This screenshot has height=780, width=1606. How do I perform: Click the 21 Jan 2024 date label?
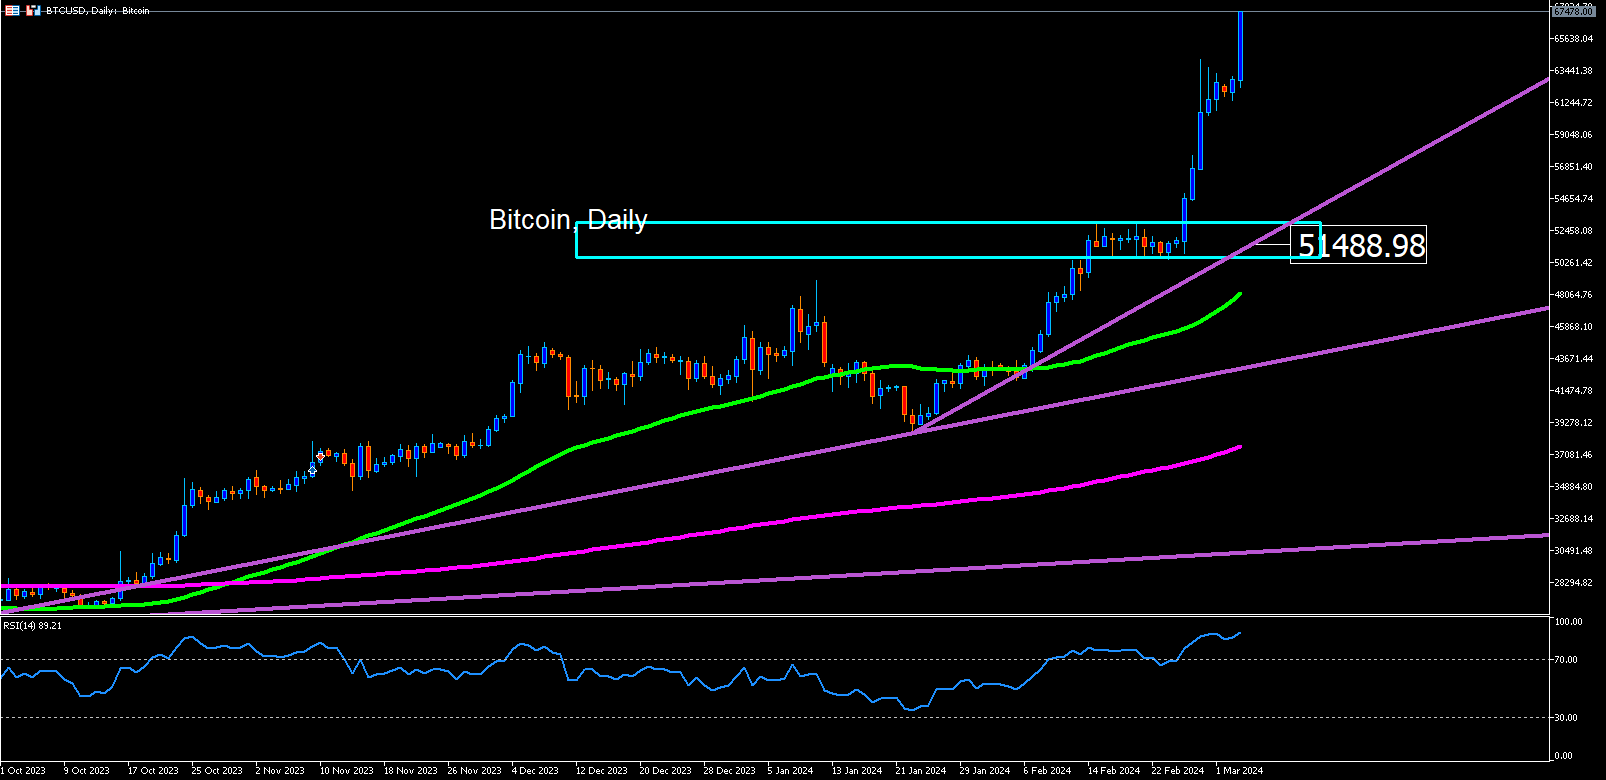pyautogui.click(x=921, y=771)
